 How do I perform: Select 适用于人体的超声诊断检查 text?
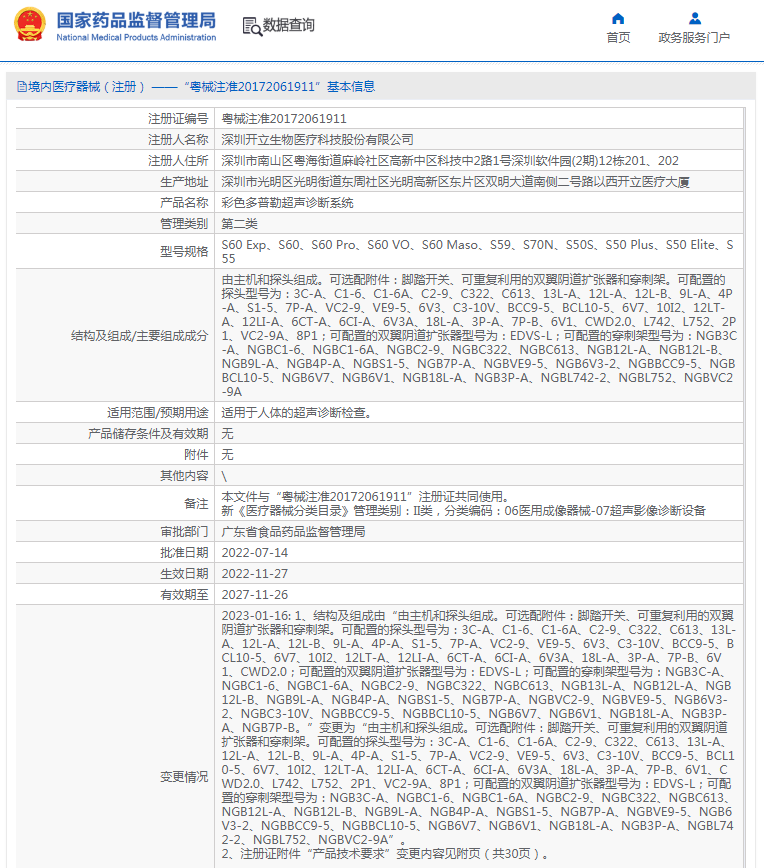coord(296,412)
